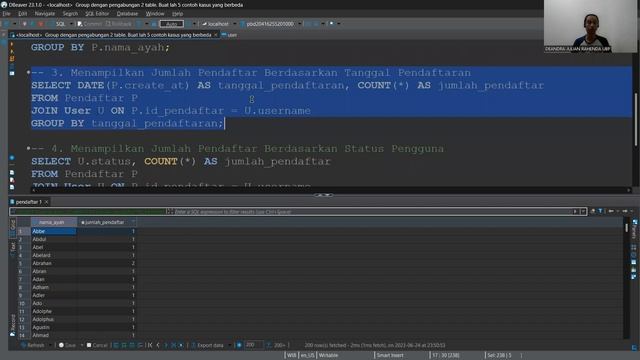The height and width of the screenshot is (360, 640).
Task: Switch to the user editor tab
Action: [x=229, y=35]
